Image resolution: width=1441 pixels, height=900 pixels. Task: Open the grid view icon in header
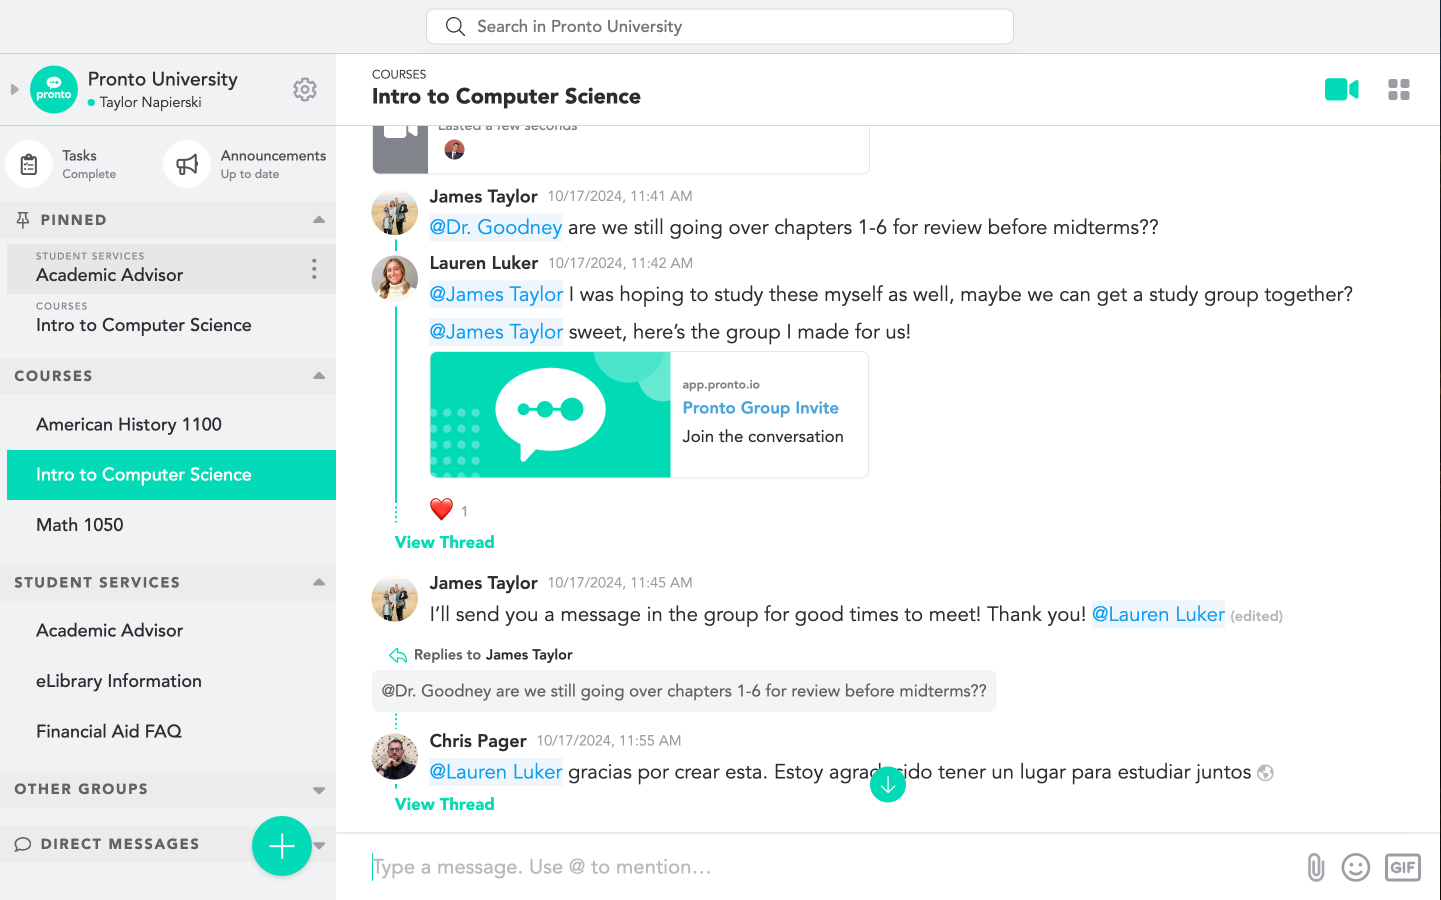(x=1399, y=90)
